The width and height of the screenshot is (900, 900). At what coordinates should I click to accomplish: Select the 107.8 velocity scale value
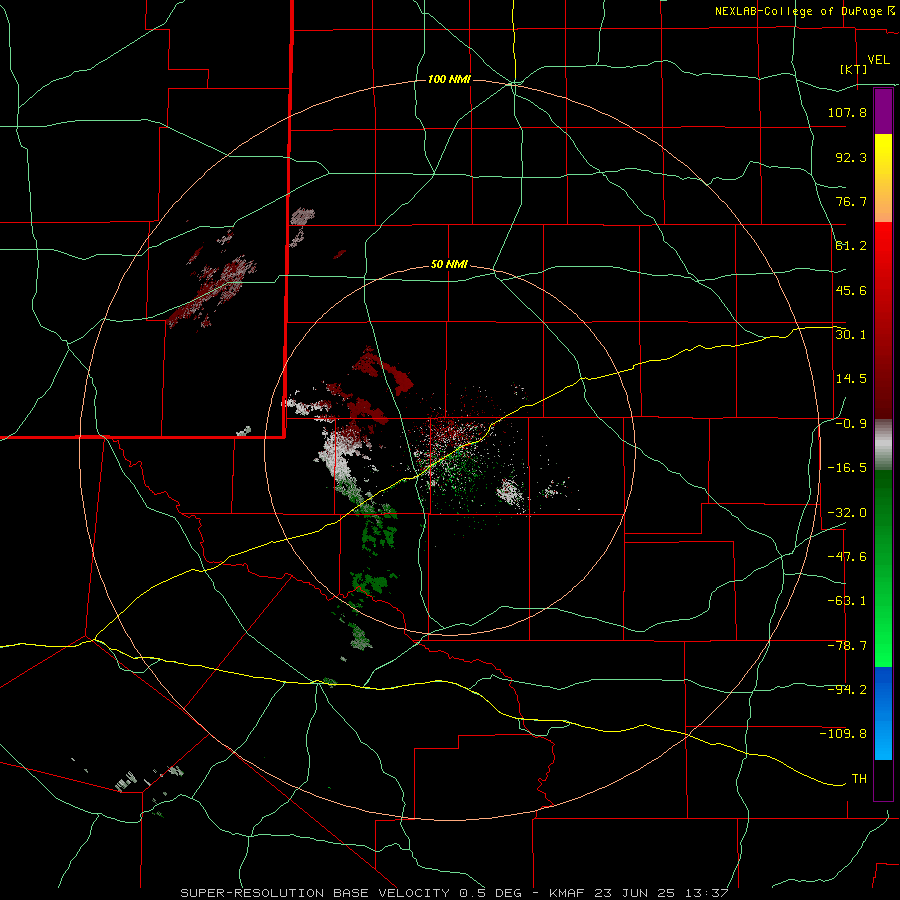[847, 112]
